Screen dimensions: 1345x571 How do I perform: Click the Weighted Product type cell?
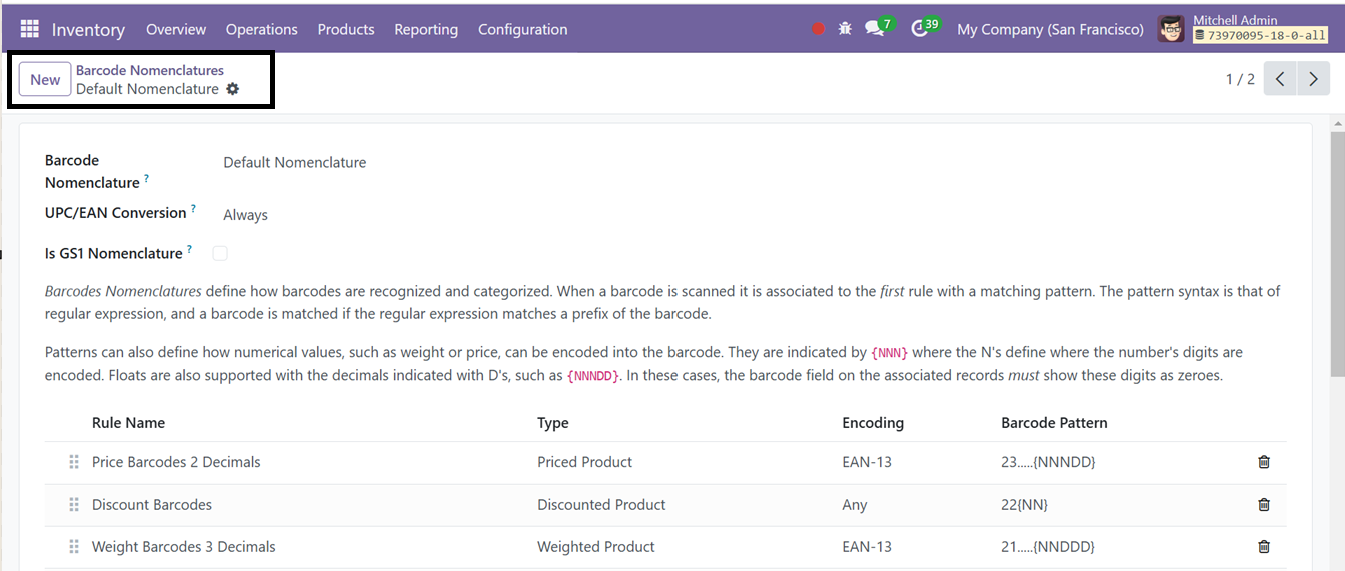click(596, 547)
